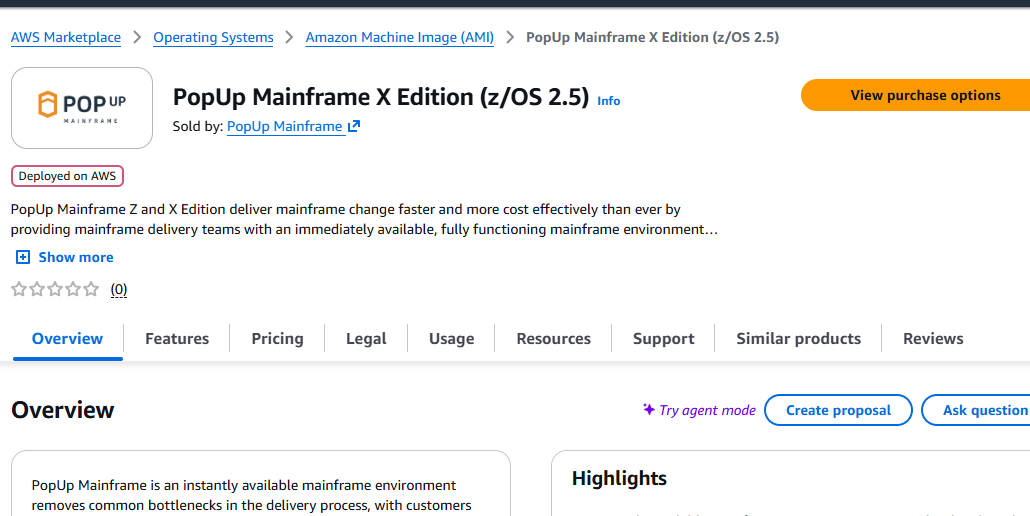Select the Overview tab
Screen dimensions: 1030x516
point(68,339)
